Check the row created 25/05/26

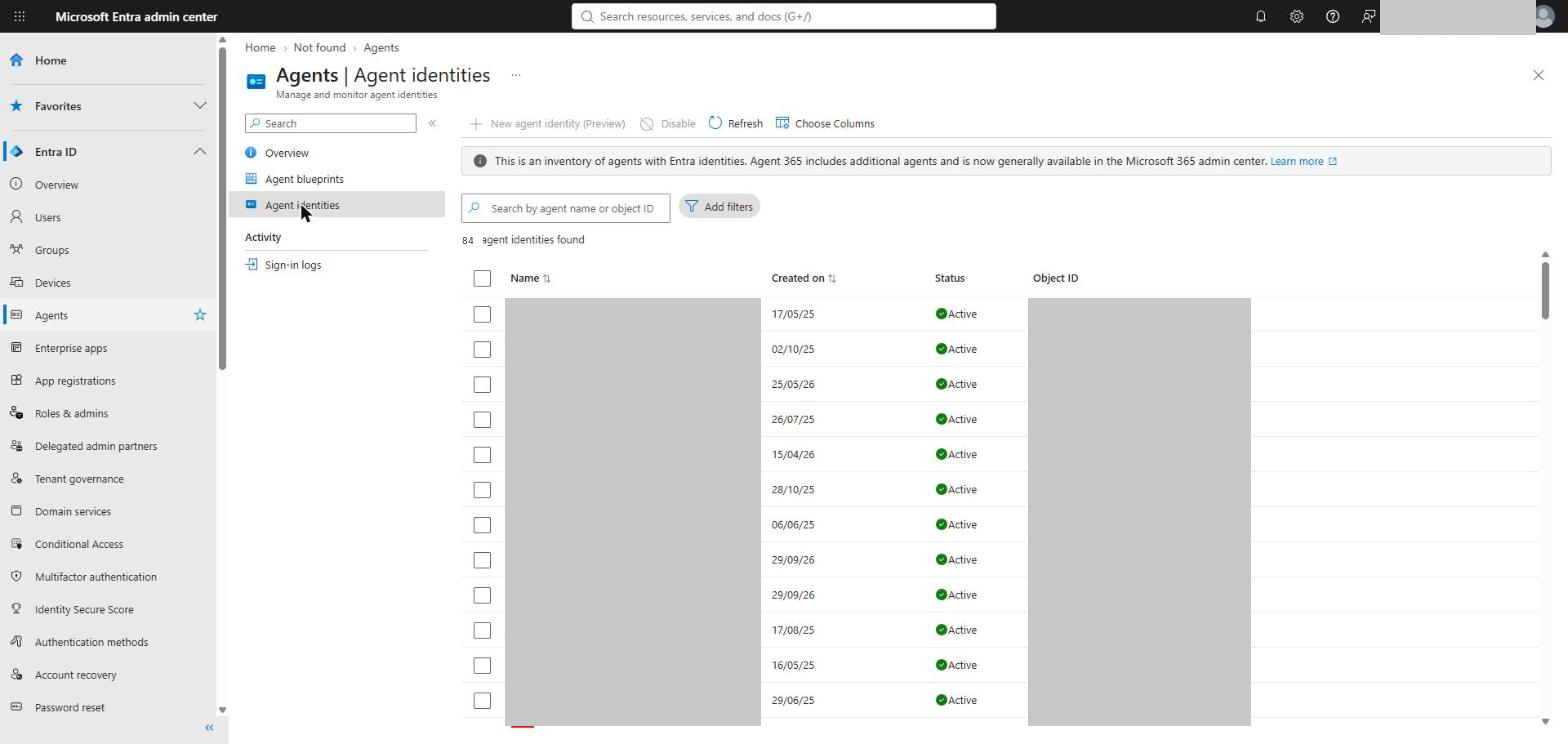pyautogui.click(x=482, y=384)
